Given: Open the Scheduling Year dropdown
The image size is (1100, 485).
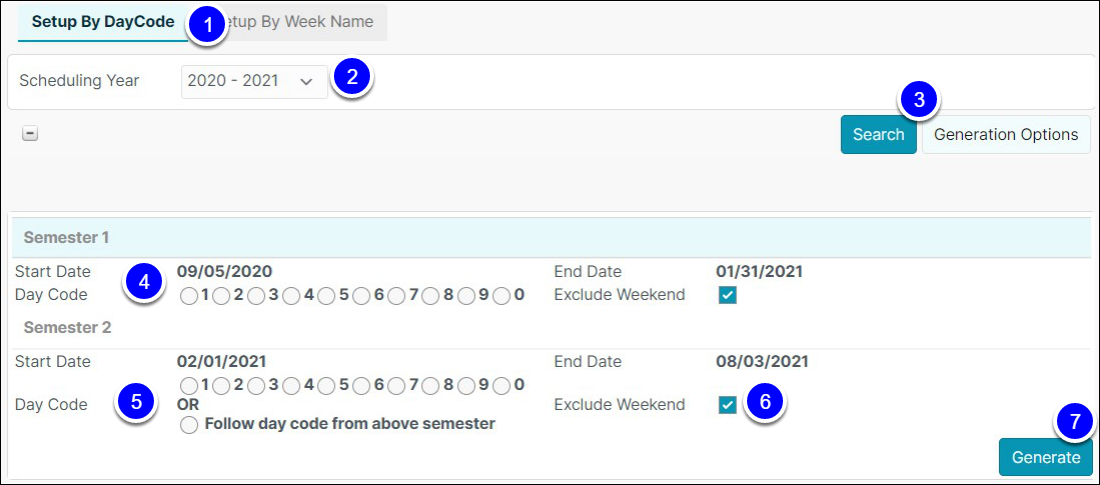Looking at the screenshot, I should pos(254,81).
